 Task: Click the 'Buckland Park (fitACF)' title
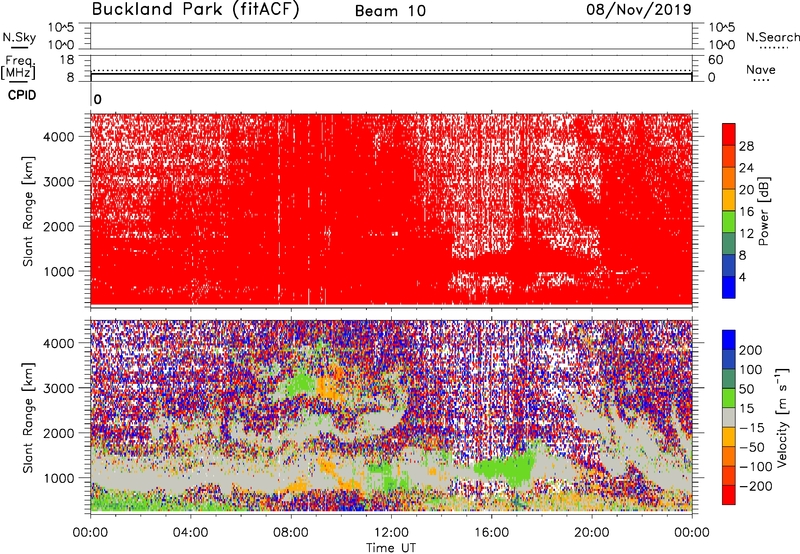pyautogui.click(x=195, y=9)
